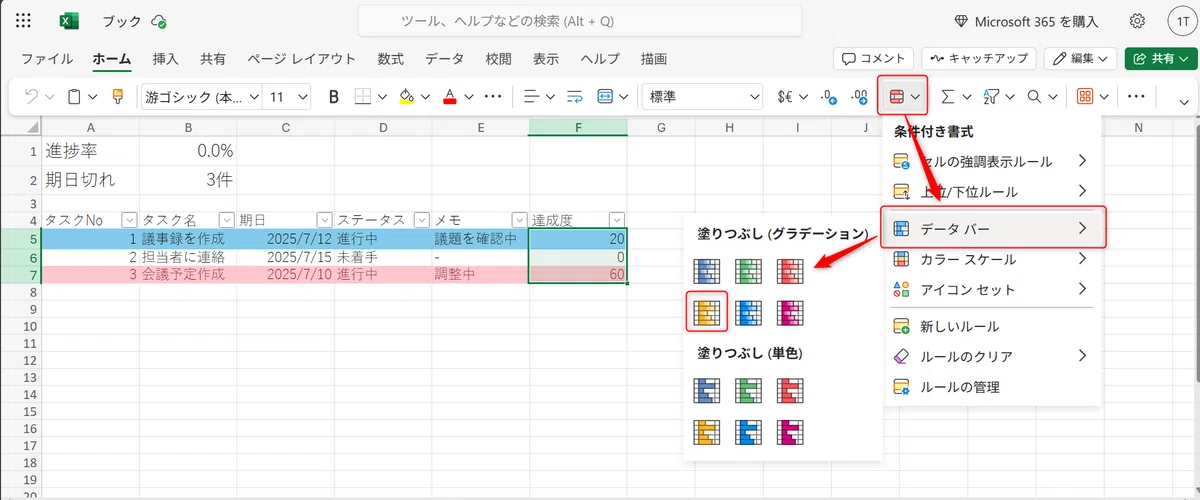Image resolution: width=1200 pixels, height=500 pixels.
Task: Choose green solid fill data bar
Action: click(x=749, y=389)
